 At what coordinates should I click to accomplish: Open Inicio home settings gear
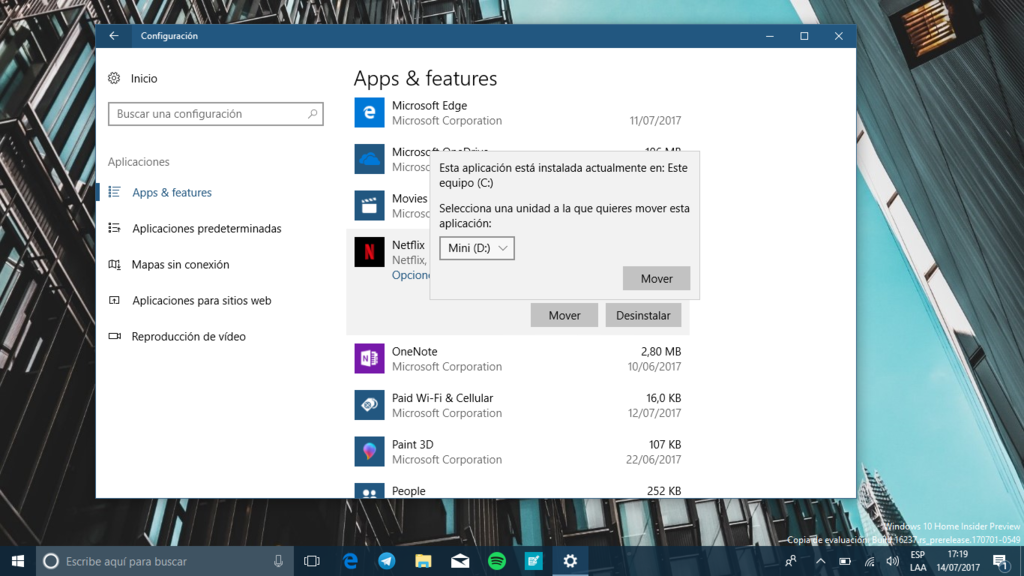(x=114, y=78)
